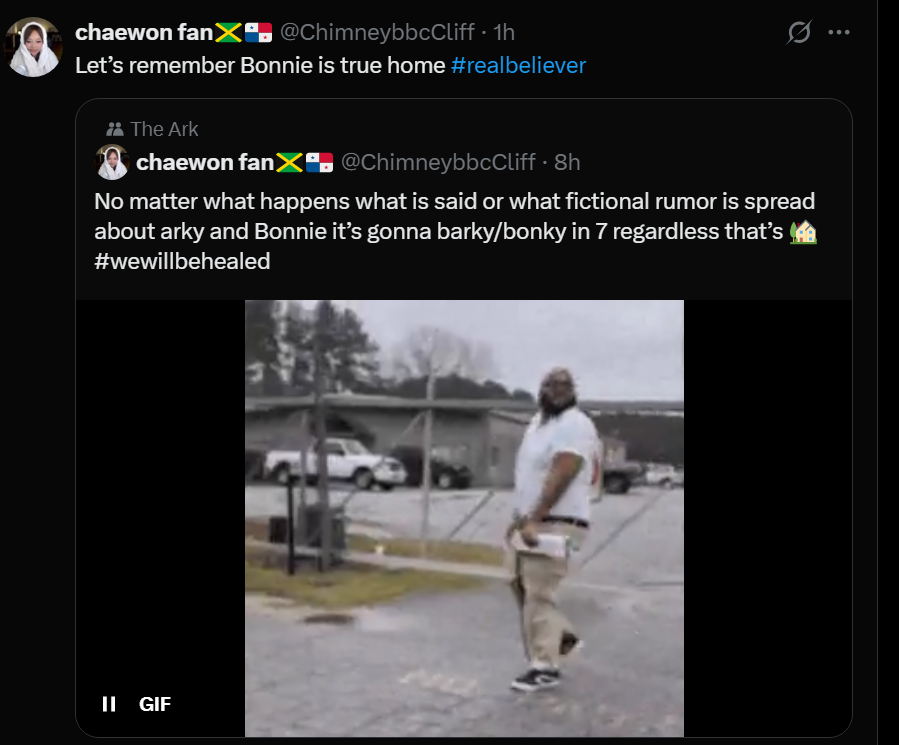Viewport: 899px width, 745px height.
Task: Click the GIF label badge
Action: 155,704
